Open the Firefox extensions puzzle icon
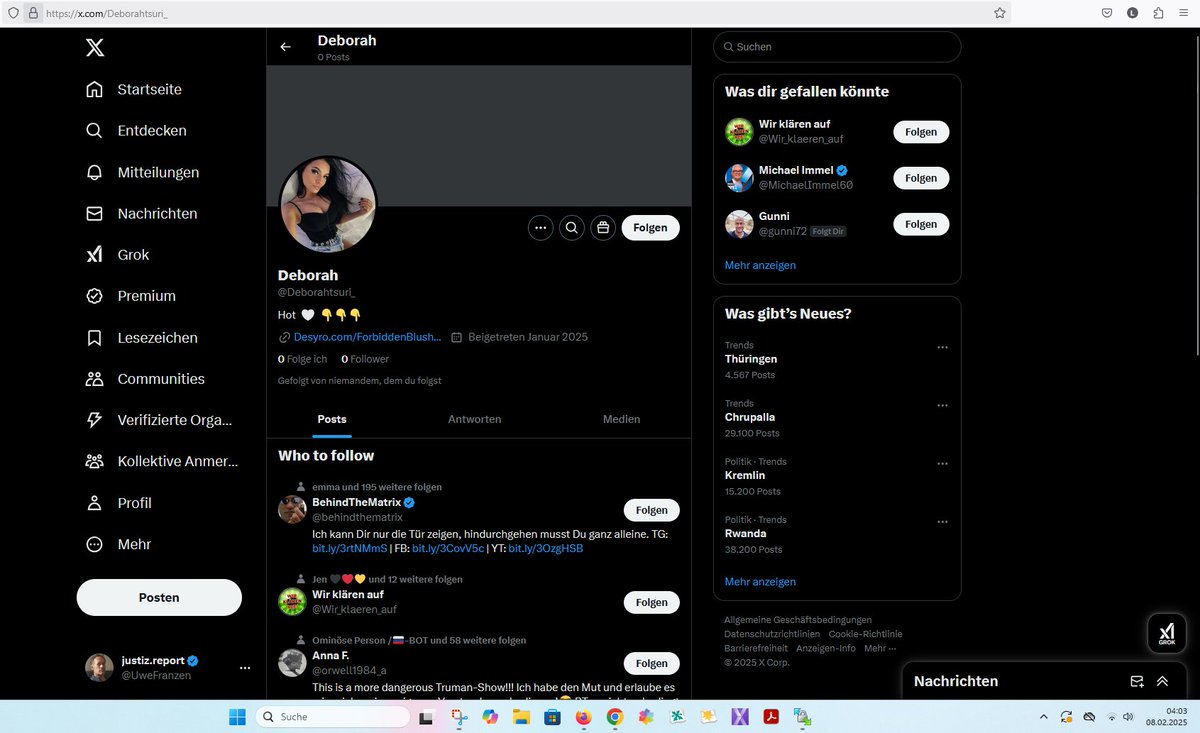1200x733 pixels. 1158,13
